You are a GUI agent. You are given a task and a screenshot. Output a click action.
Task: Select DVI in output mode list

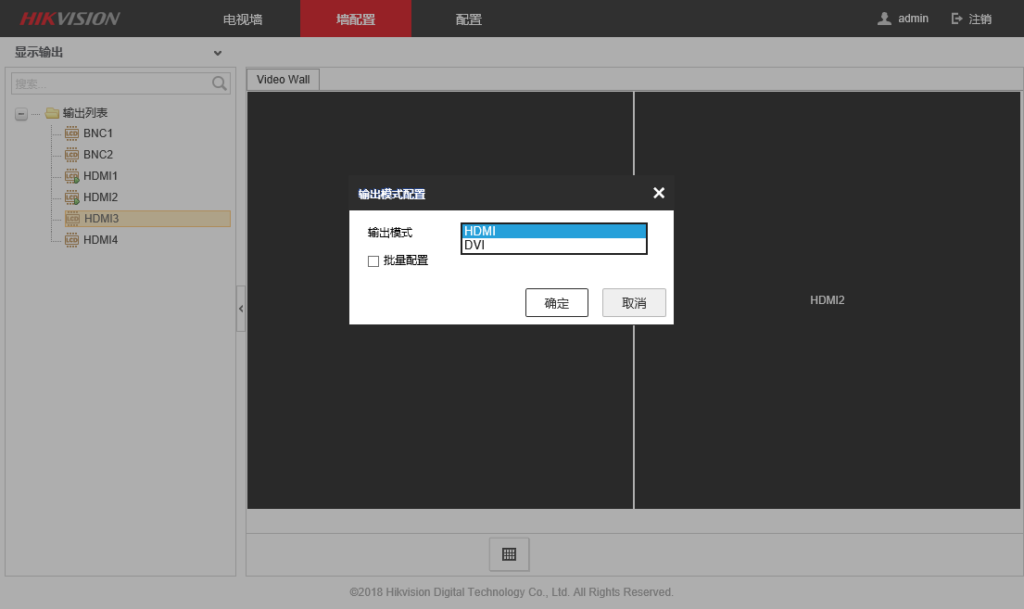(x=553, y=245)
